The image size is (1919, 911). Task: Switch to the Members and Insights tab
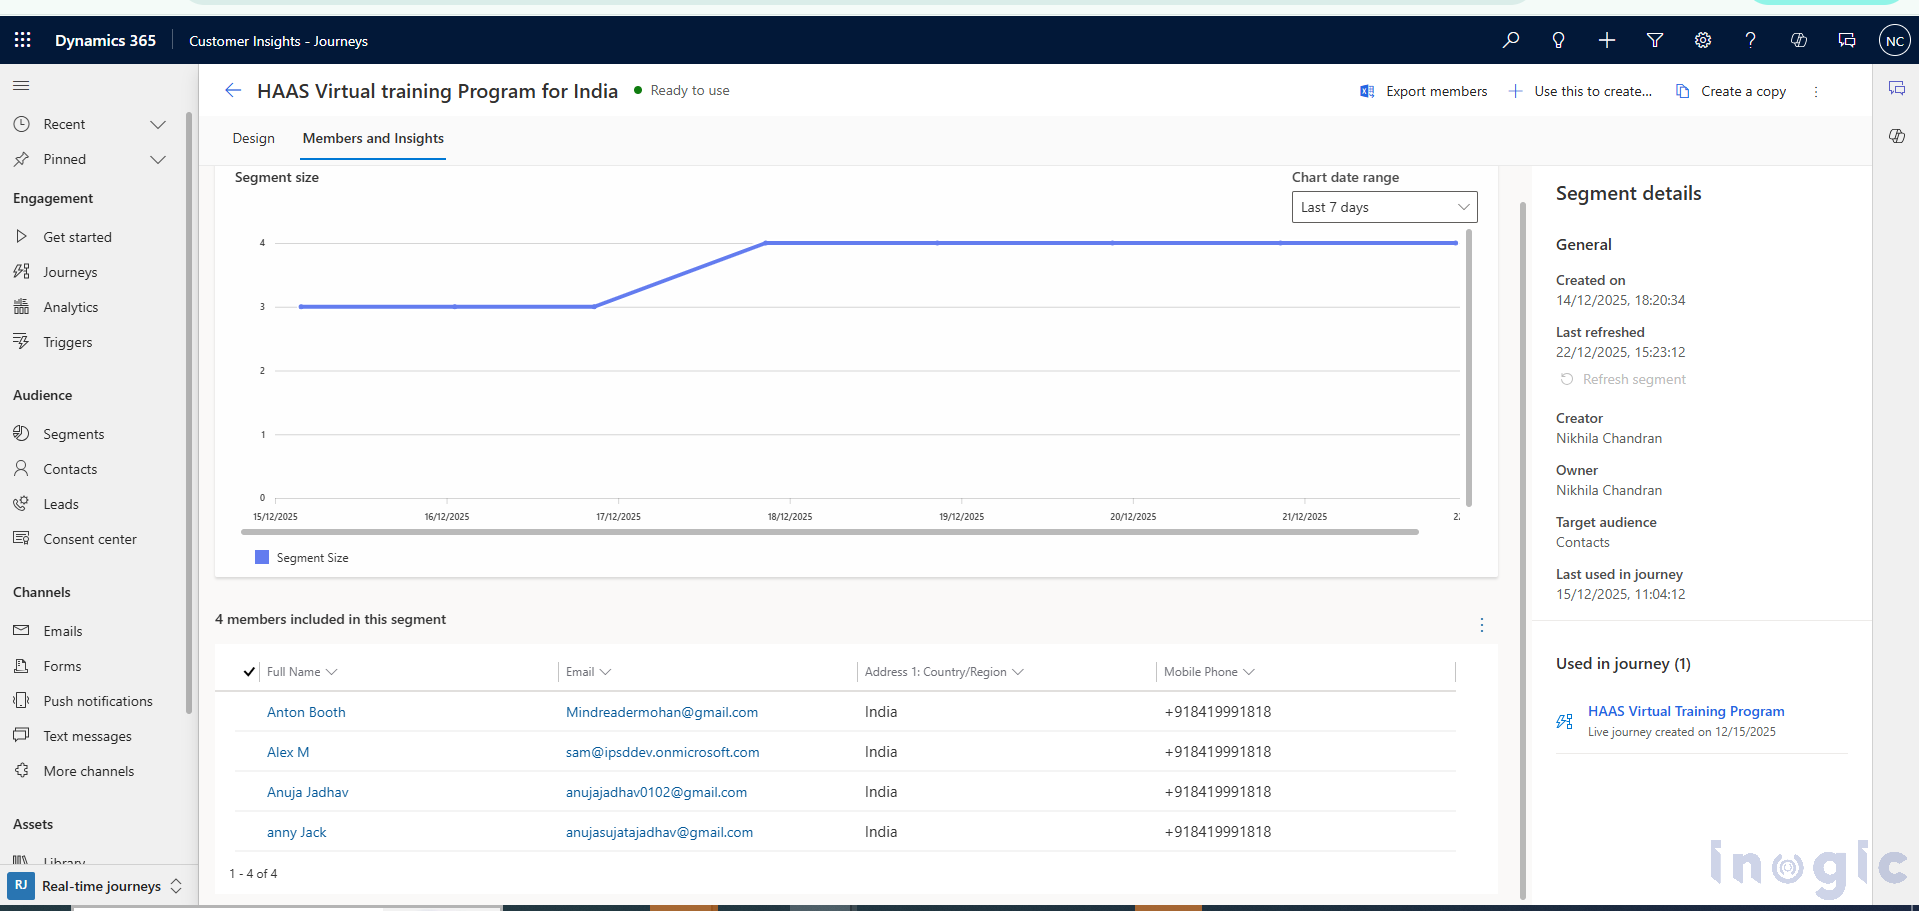click(x=372, y=138)
